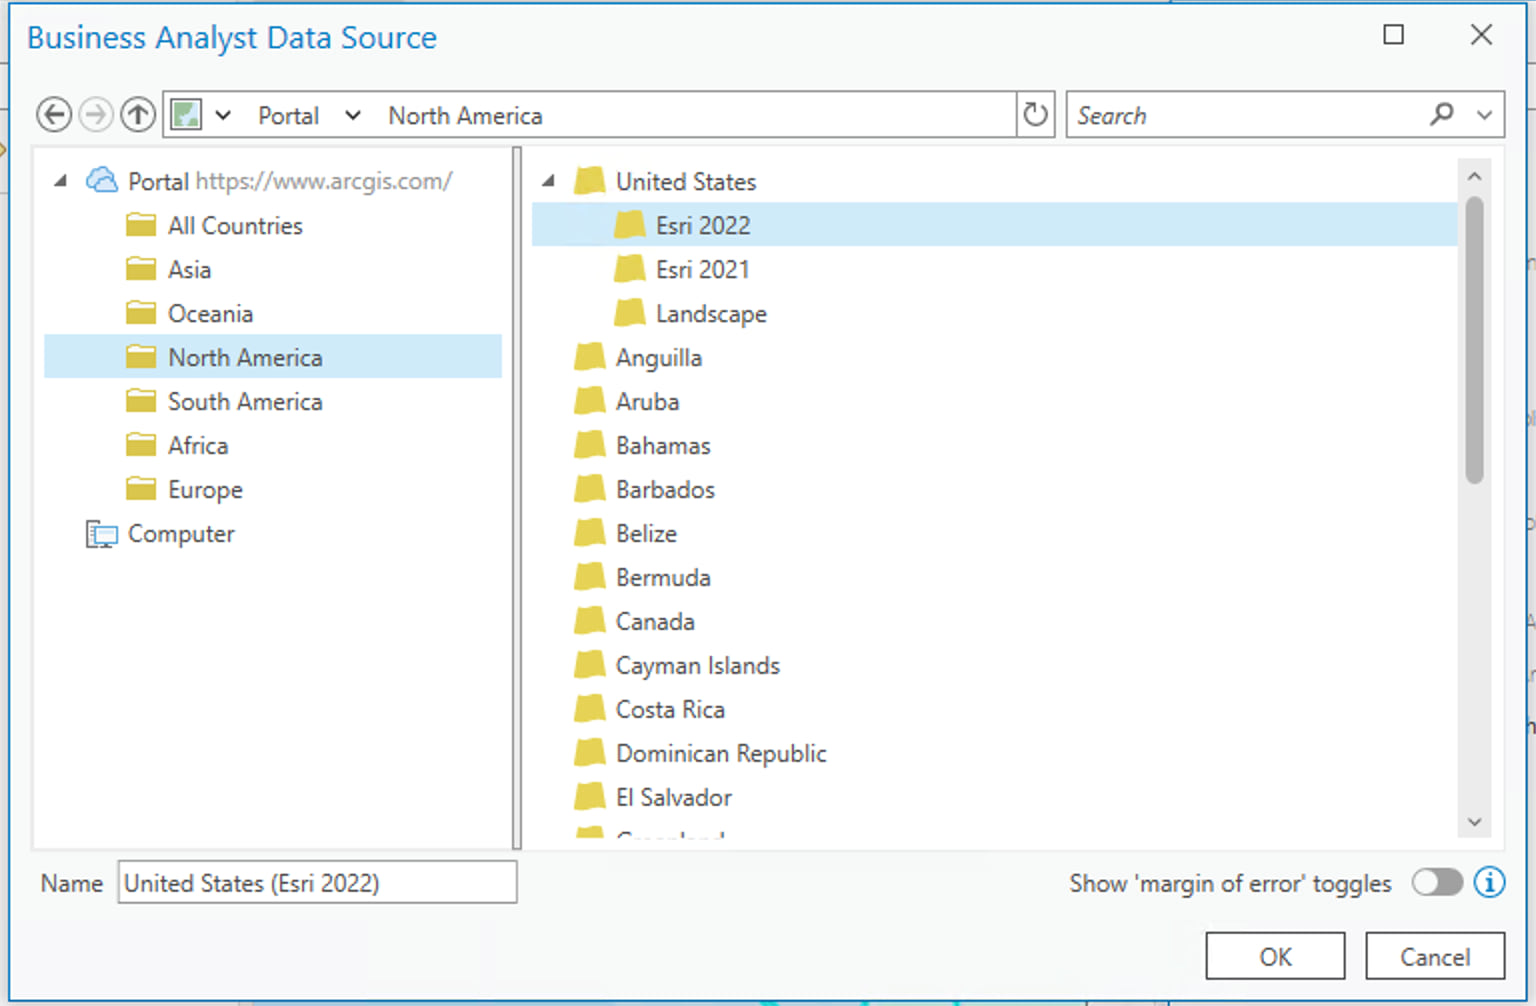Image resolution: width=1536 pixels, height=1006 pixels.
Task: Navigate up one folder level
Action: click(138, 114)
